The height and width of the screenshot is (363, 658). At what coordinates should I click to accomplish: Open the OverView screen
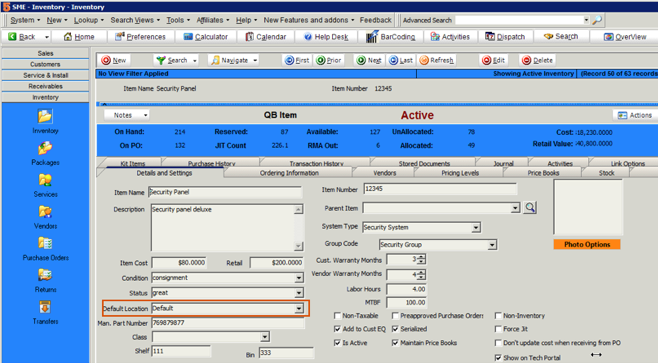(625, 37)
